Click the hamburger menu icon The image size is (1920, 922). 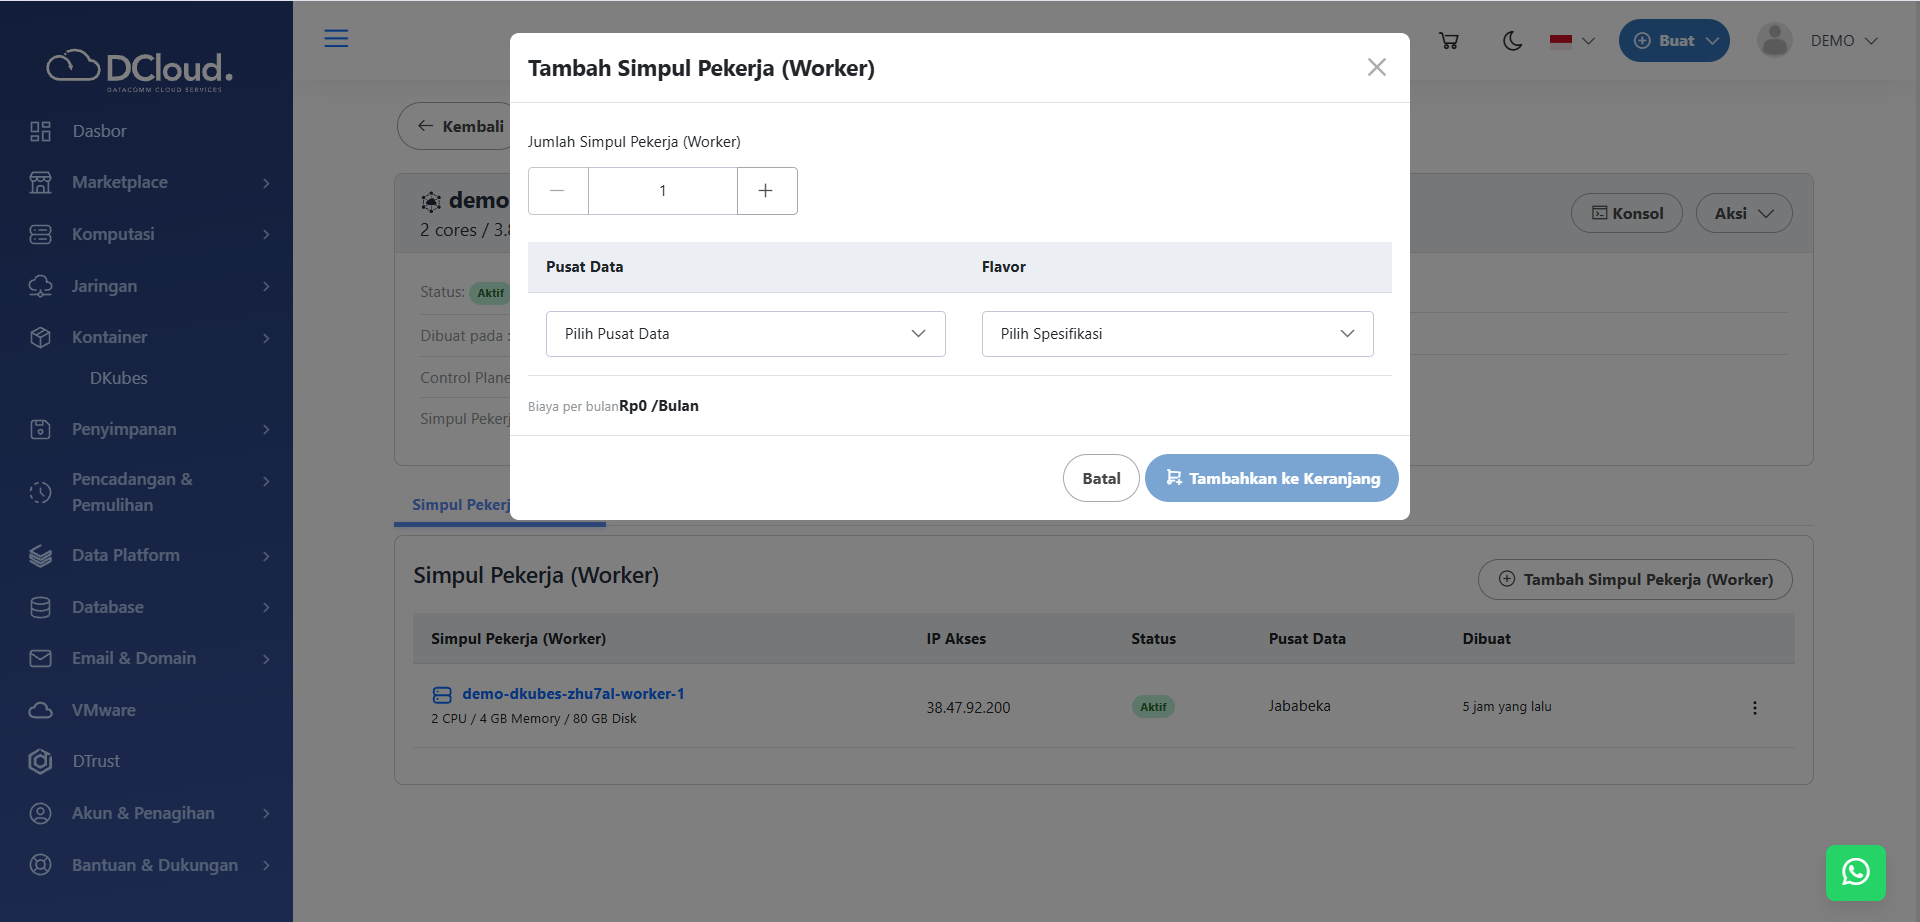(x=336, y=39)
